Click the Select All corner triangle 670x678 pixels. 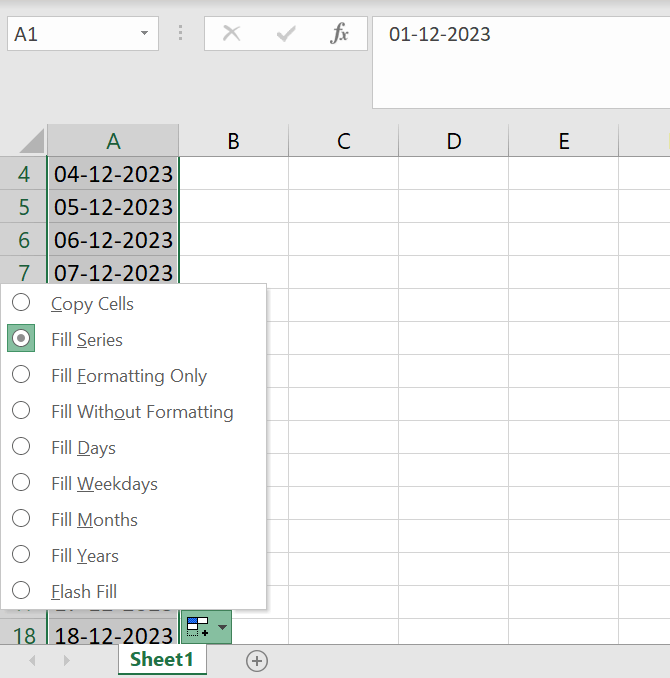(x=32, y=141)
